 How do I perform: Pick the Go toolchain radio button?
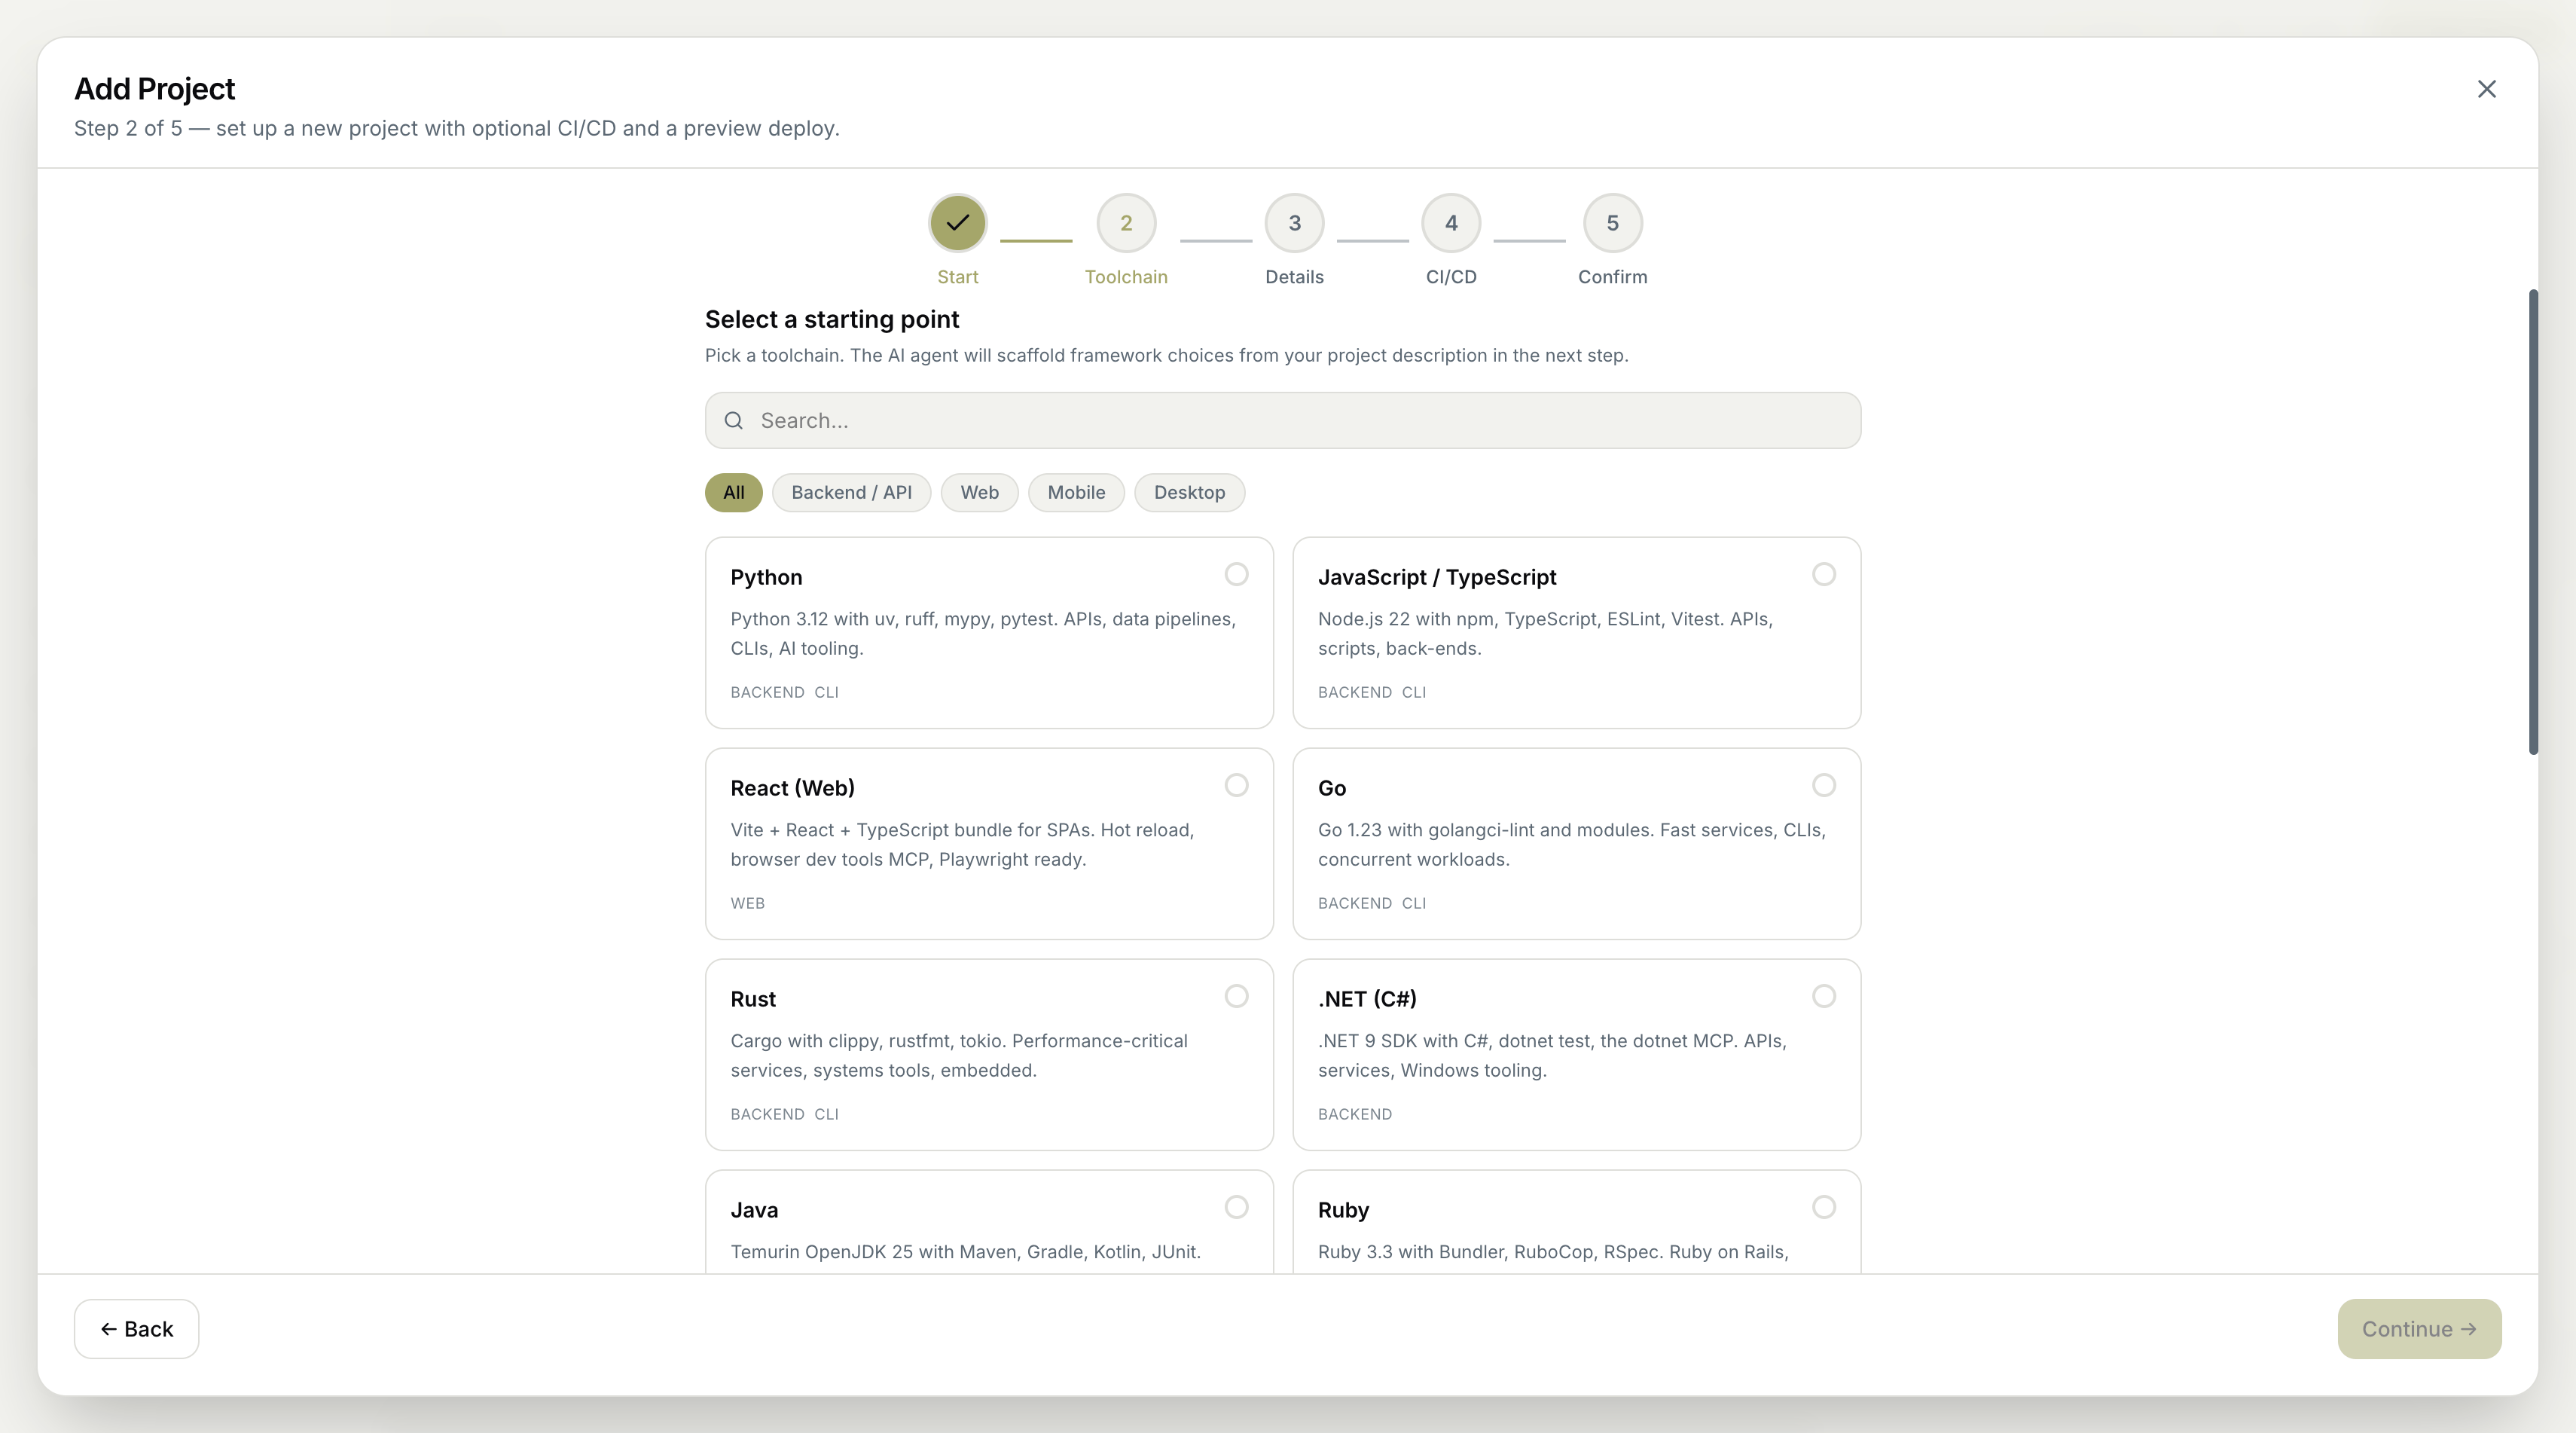[x=1823, y=785]
